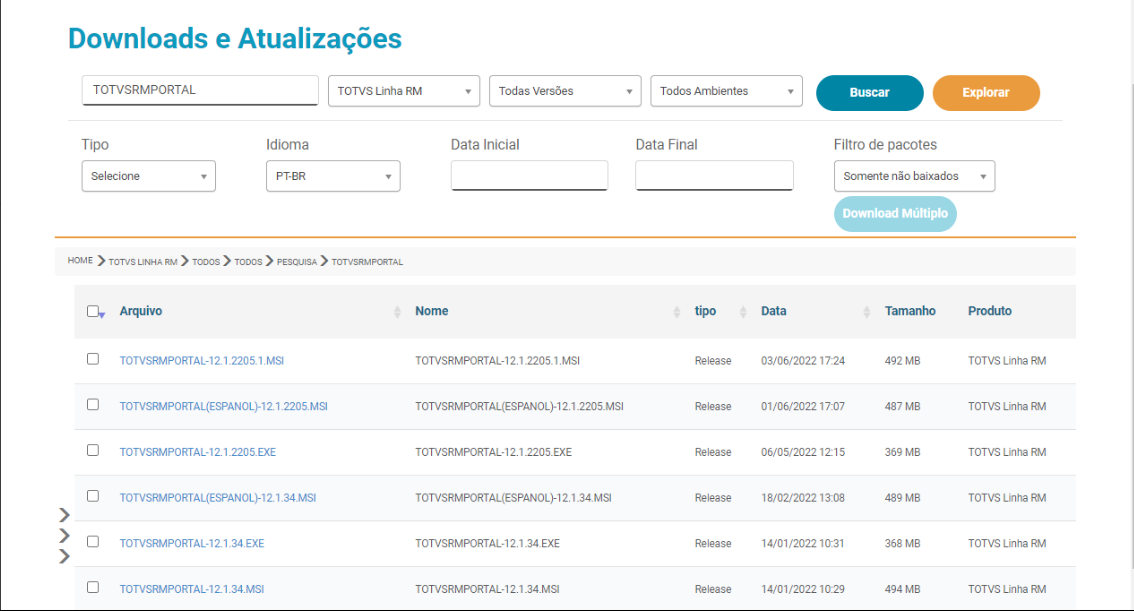Open the TOTVSRMPORTAL-12.1.34.MSI file link
This screenshot has width=1134, height=611.
coord(192,589)
